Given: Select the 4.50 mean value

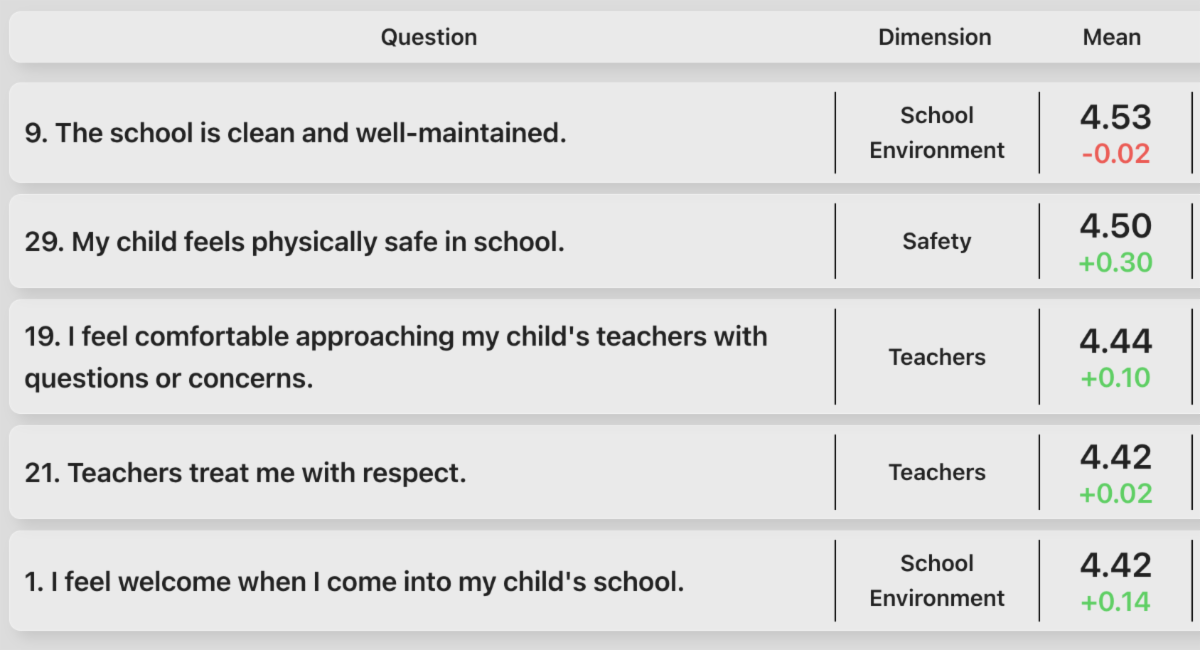Looking at the screenshot, I should [x=1115, y=227].
